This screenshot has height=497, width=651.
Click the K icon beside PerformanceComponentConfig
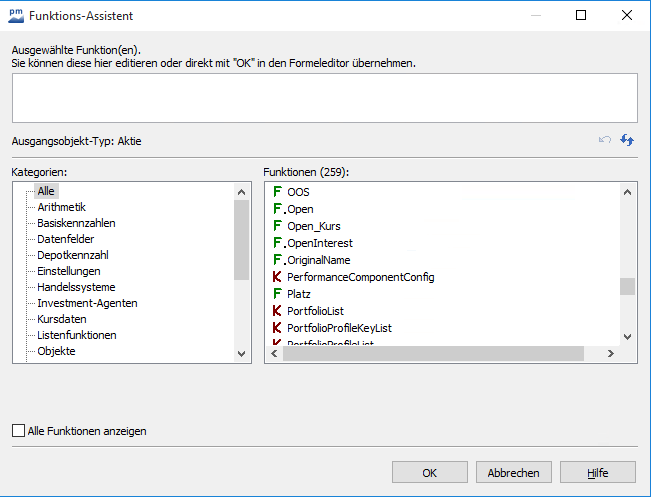pyautogui.click(x=278, y=277)
